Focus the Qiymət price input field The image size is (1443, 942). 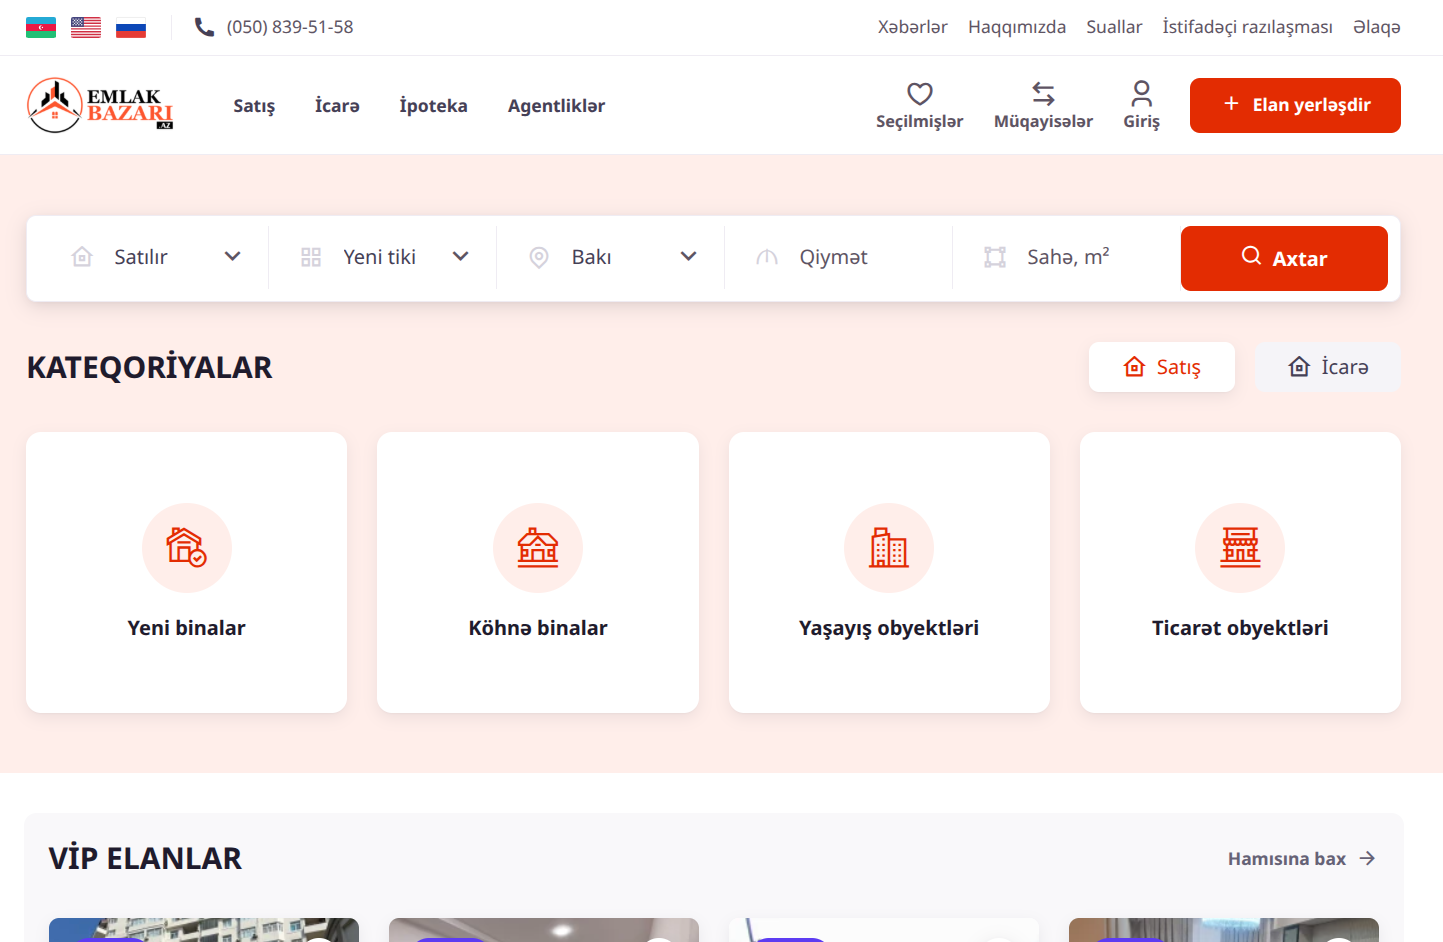pos(850,258)
